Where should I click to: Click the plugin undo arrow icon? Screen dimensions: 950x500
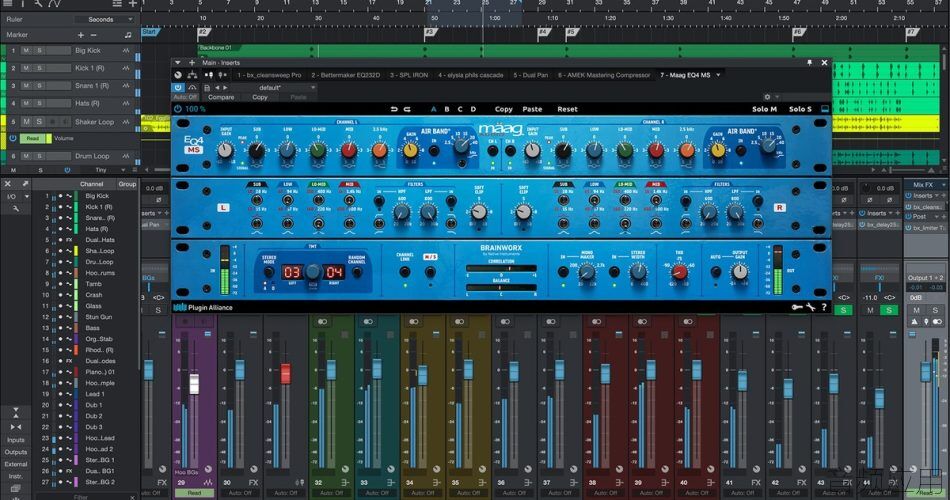[x=394, y=109]
